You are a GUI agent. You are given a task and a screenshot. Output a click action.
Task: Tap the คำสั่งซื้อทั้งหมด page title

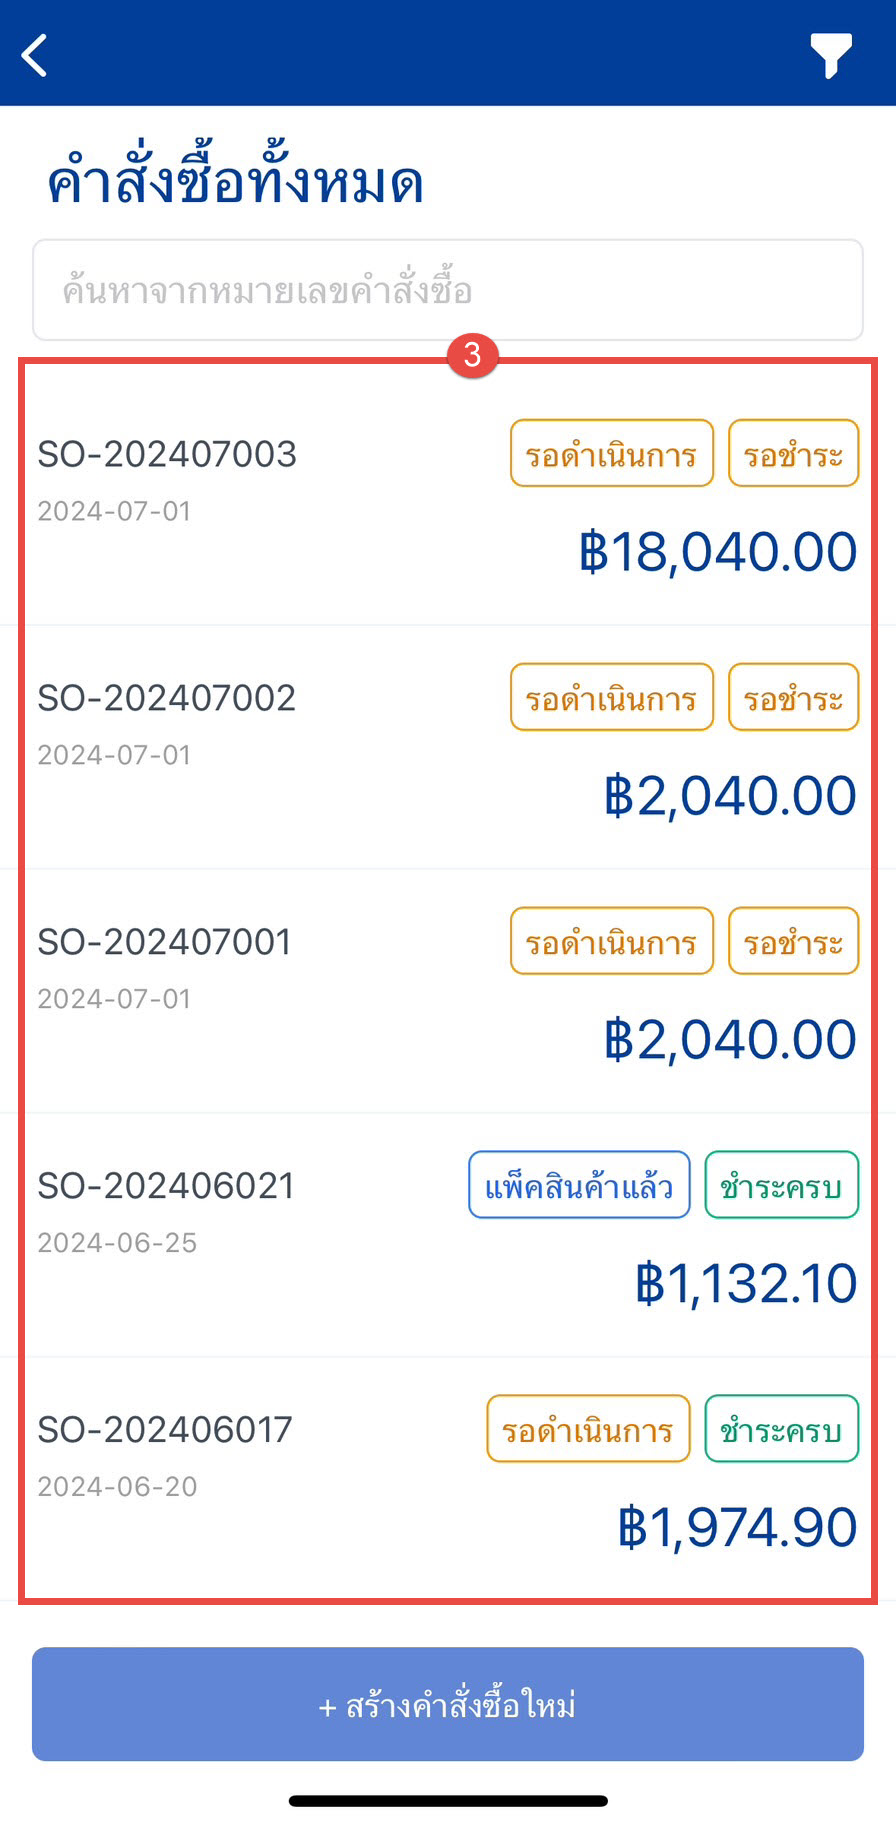(x=236, y=183)
